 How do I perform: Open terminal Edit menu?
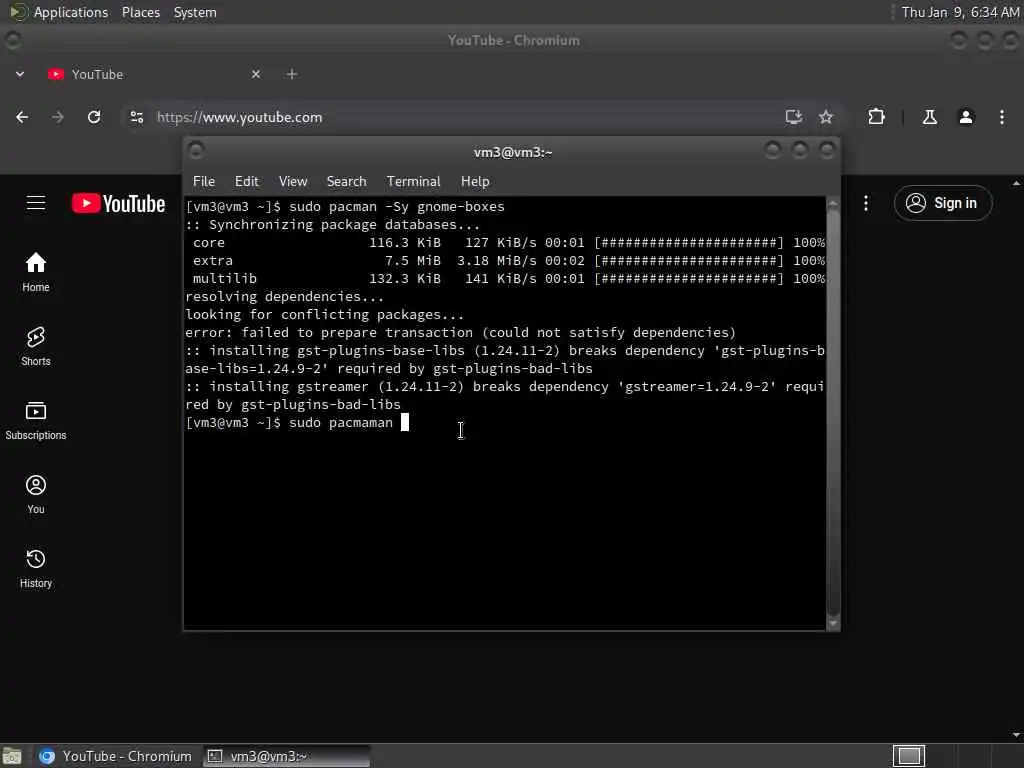pos(247,181)
